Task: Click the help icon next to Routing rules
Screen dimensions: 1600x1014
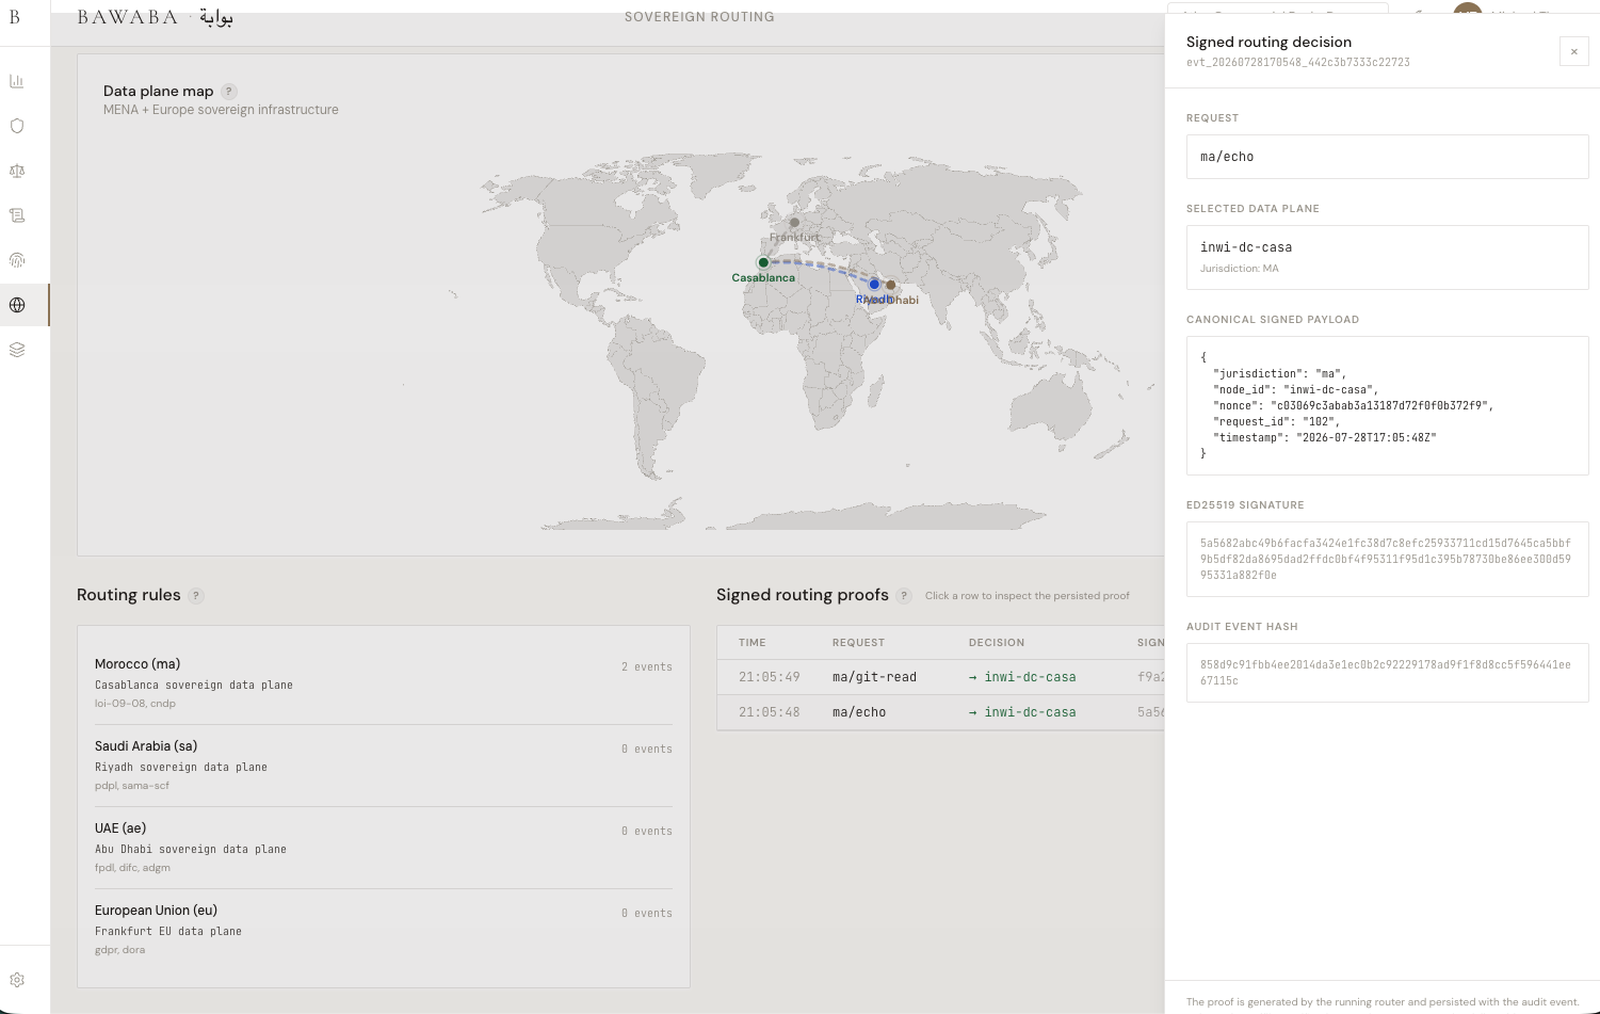Action: [x=196, y=595]
